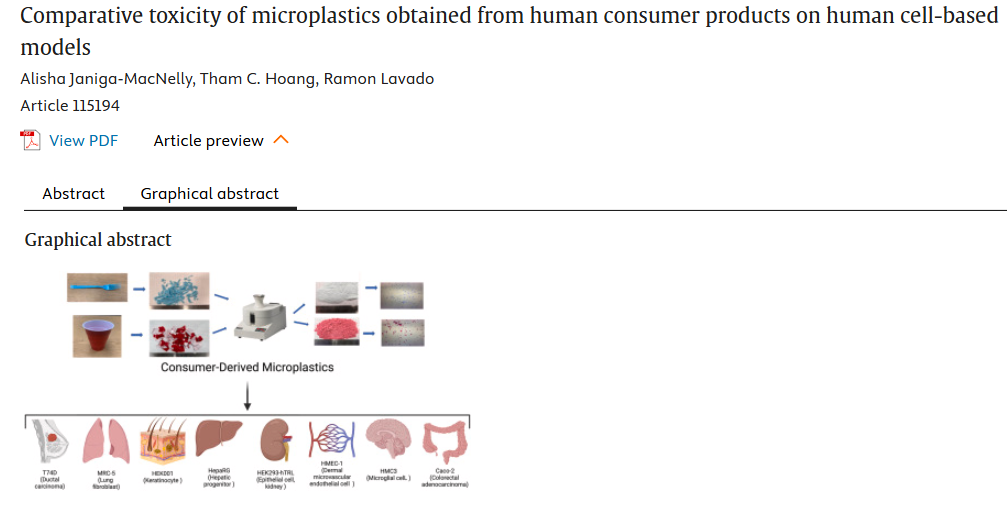
Task: Click the breast T74D cell icon
Action: 48,442
